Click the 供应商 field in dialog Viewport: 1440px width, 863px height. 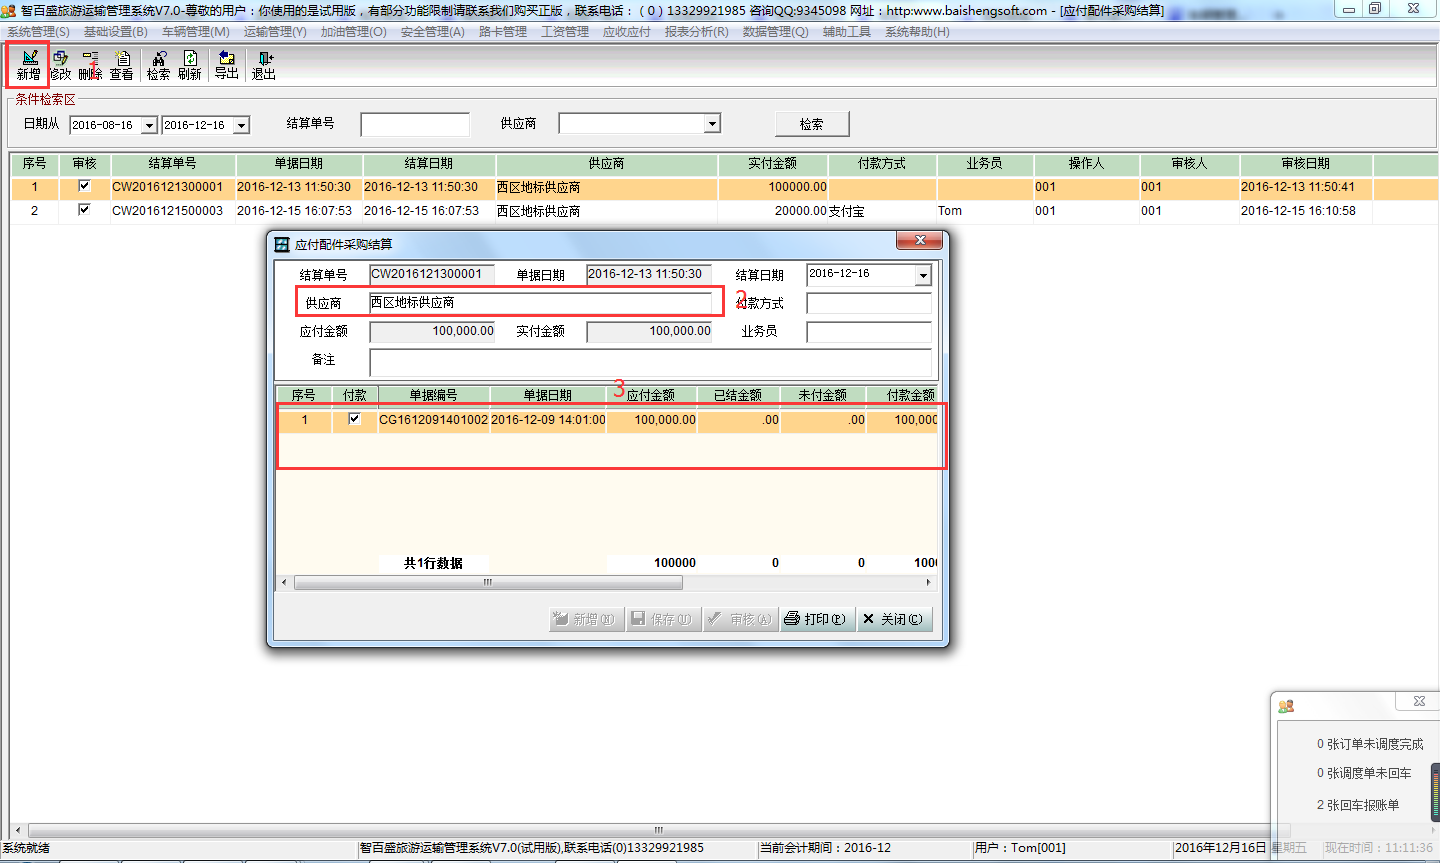540,302
